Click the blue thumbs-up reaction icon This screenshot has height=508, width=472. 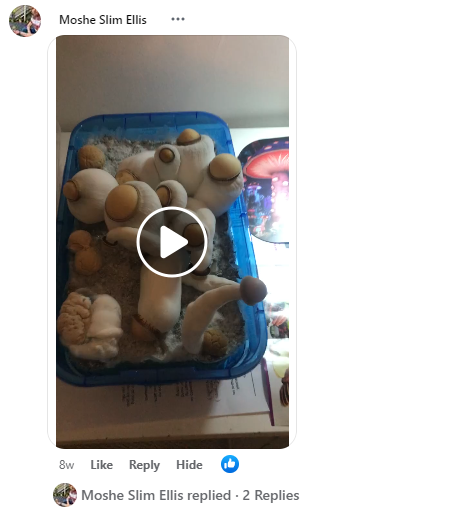(x=230, y=464)
